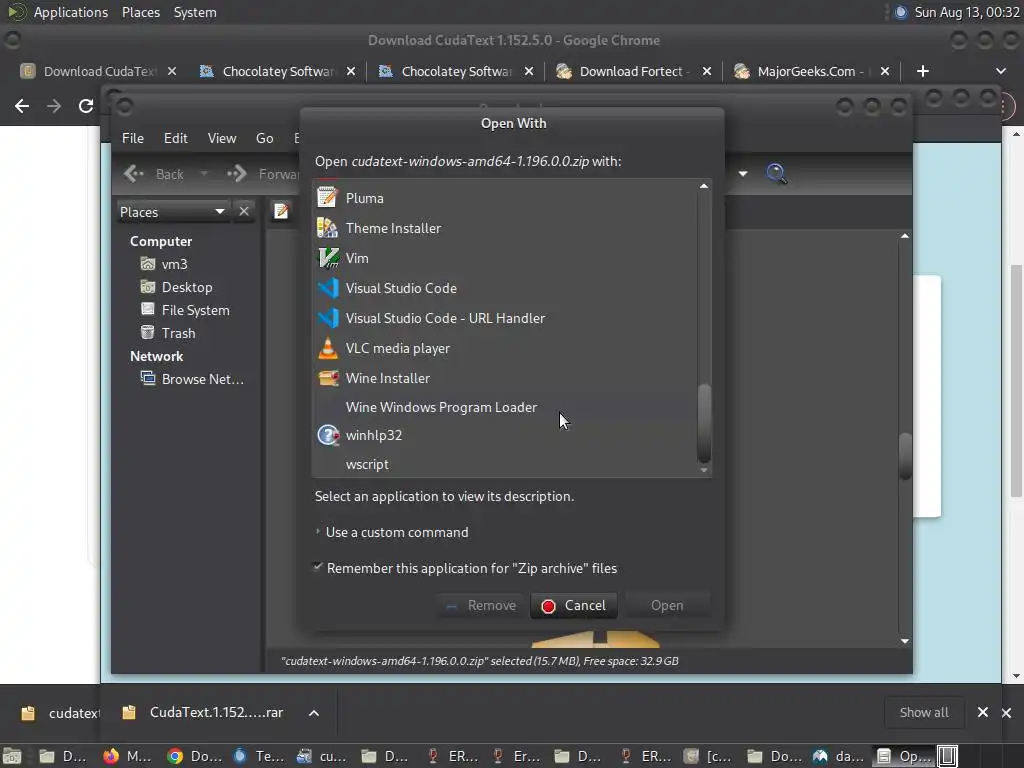Open the Places side pane dropdown
This screenshot has height=768, width=1024.
(172, 212)
